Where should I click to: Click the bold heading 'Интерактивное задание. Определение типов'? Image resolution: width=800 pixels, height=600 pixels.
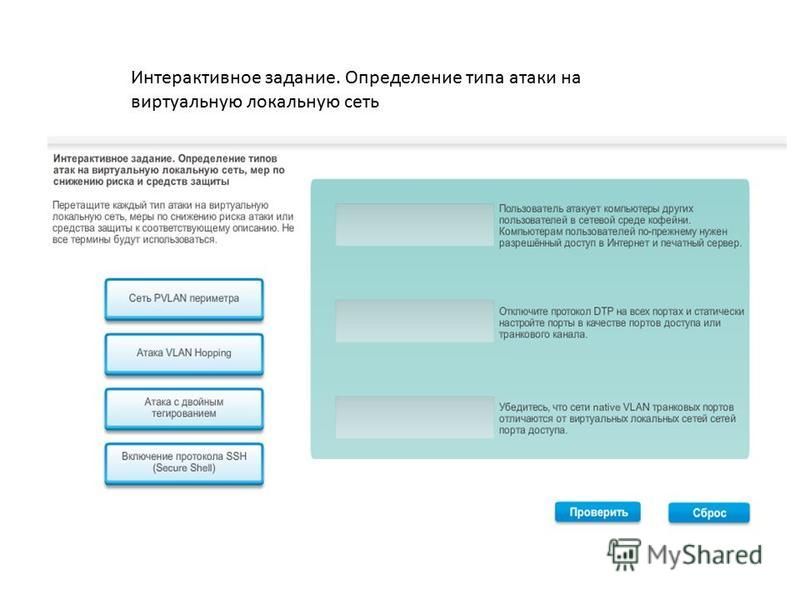[x=165, y=159]
